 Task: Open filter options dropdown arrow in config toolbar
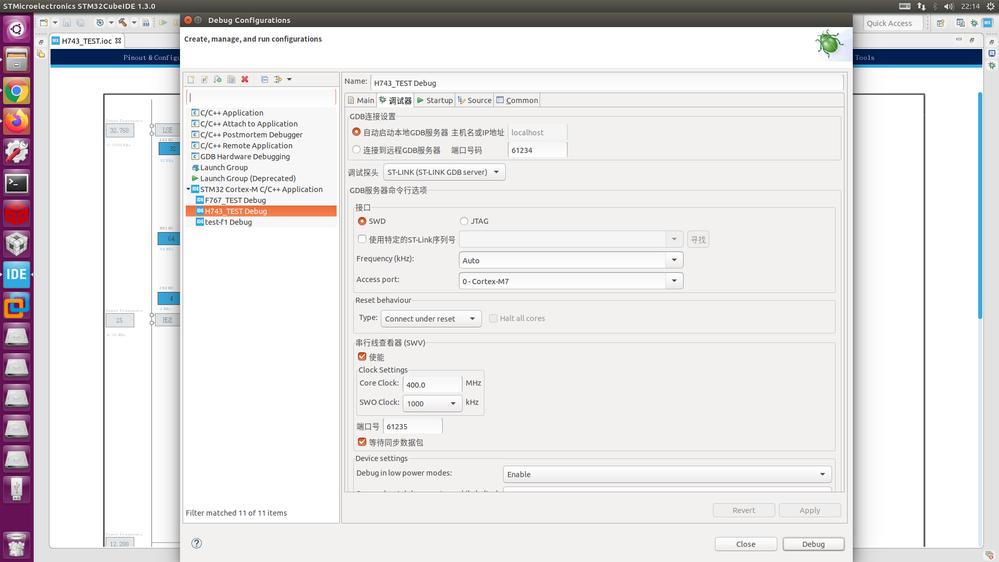289,80
